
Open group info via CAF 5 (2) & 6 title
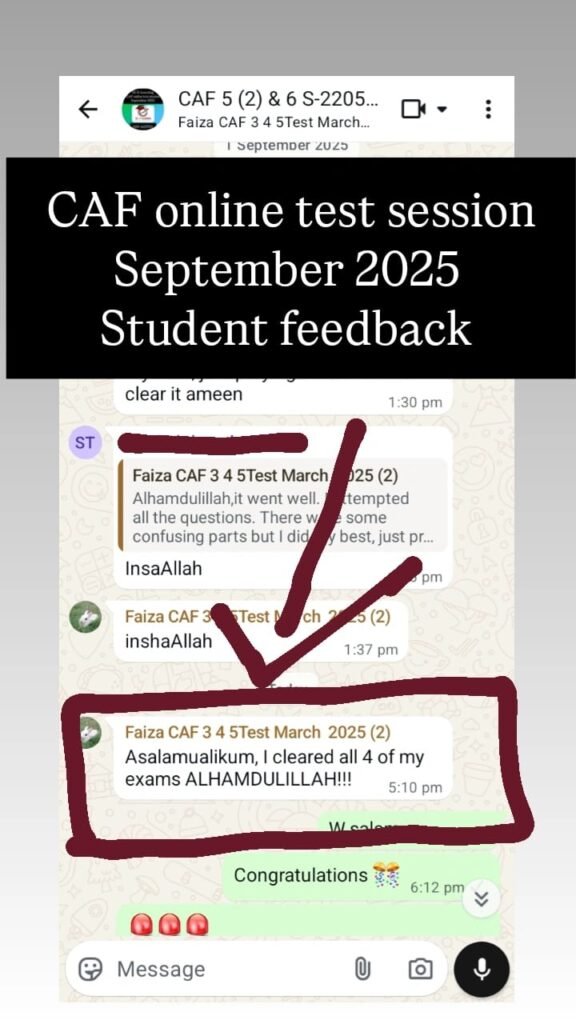pyautogui.click(x=279, y=99)
